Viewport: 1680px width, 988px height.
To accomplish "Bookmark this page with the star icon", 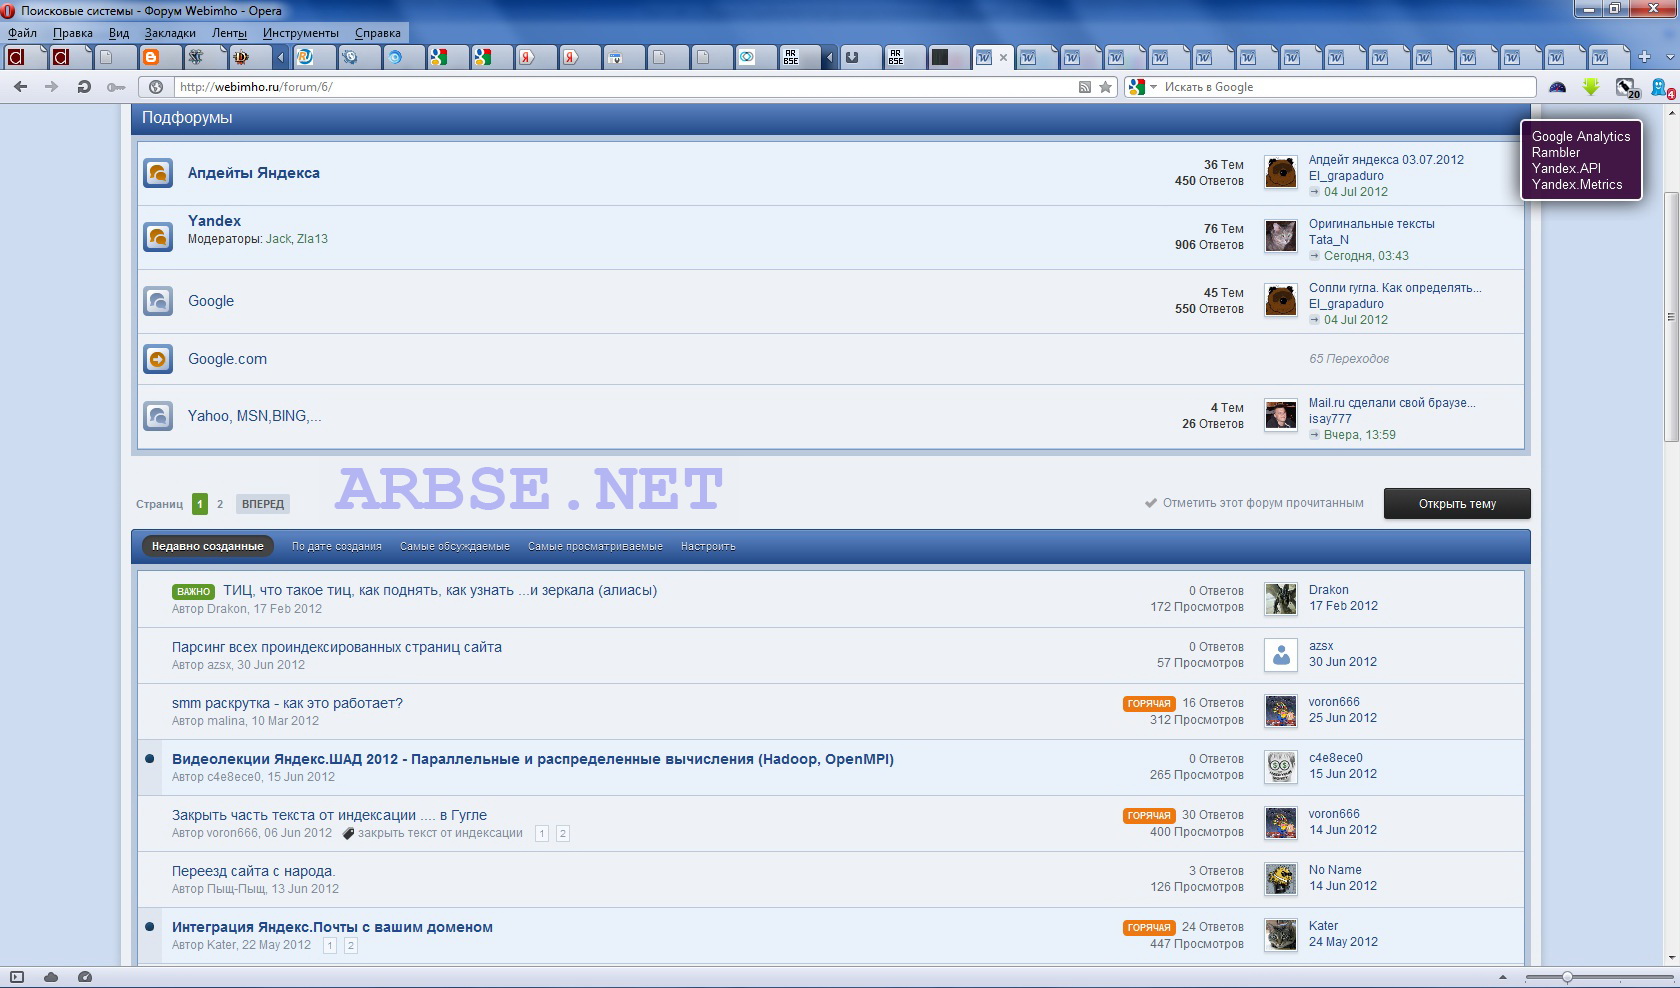I will coord(1105,87).
